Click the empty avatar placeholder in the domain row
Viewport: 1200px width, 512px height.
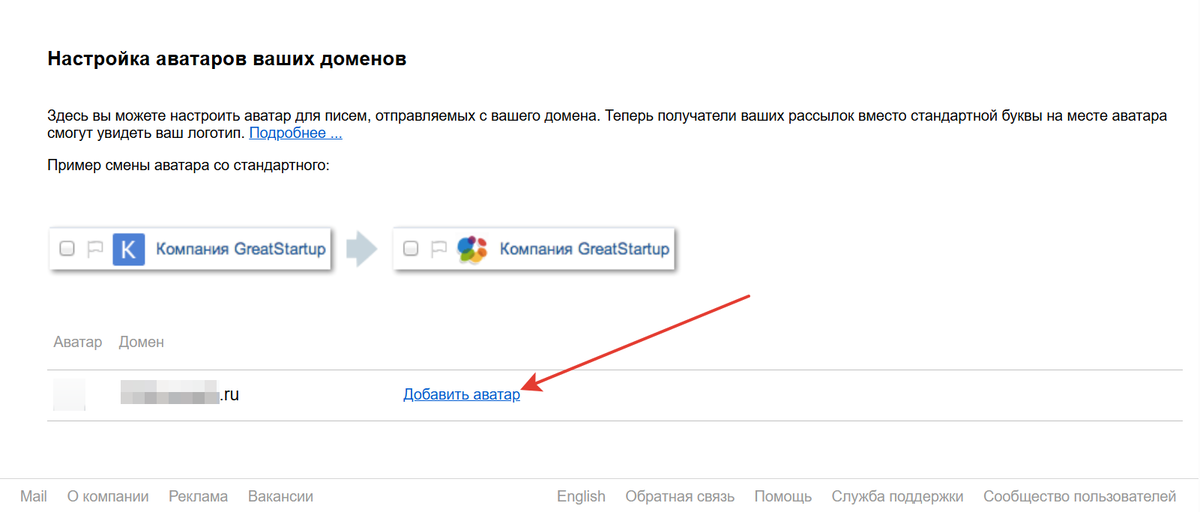(x=69, y=395)
